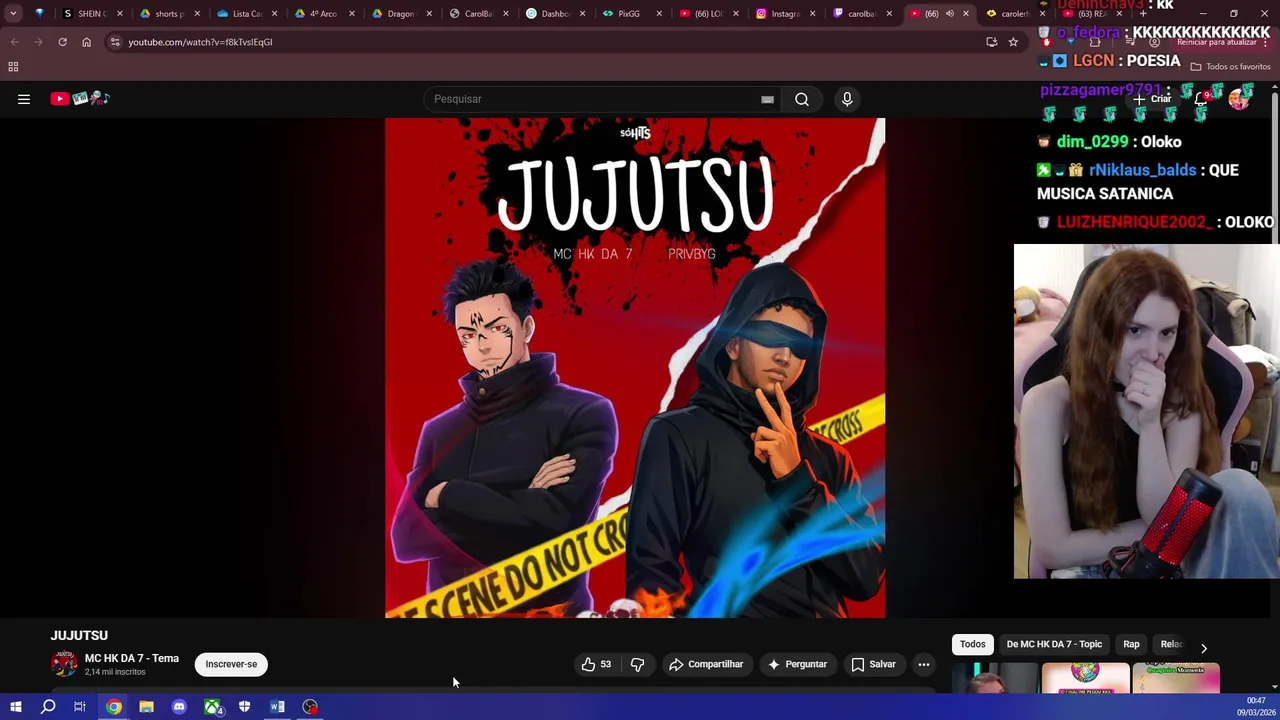This screenshot has width=1280, height=720.
Task: Reload the YouTube page
Action: [62, 42]
